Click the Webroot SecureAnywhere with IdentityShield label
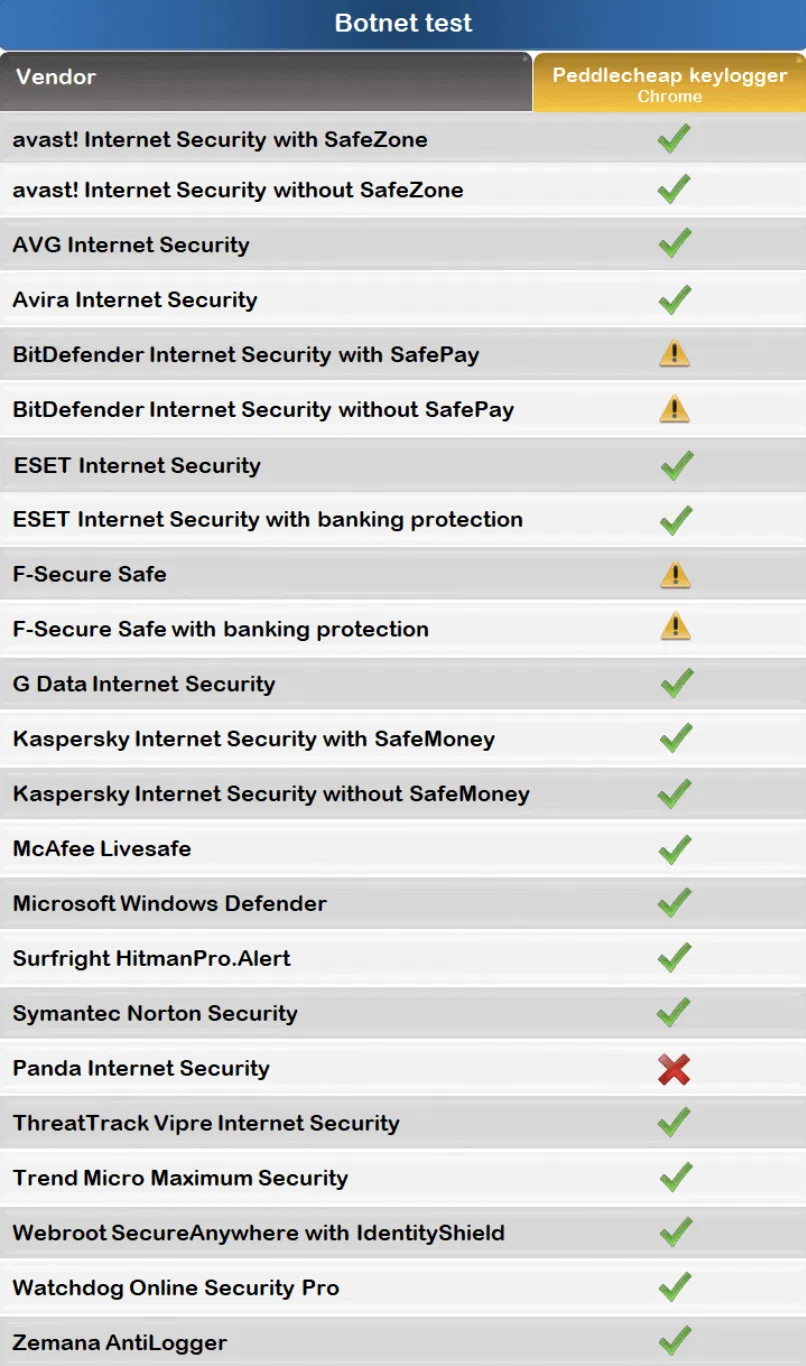The width and height of the screenshot is (806, 1366). (x=258, y=1233)
